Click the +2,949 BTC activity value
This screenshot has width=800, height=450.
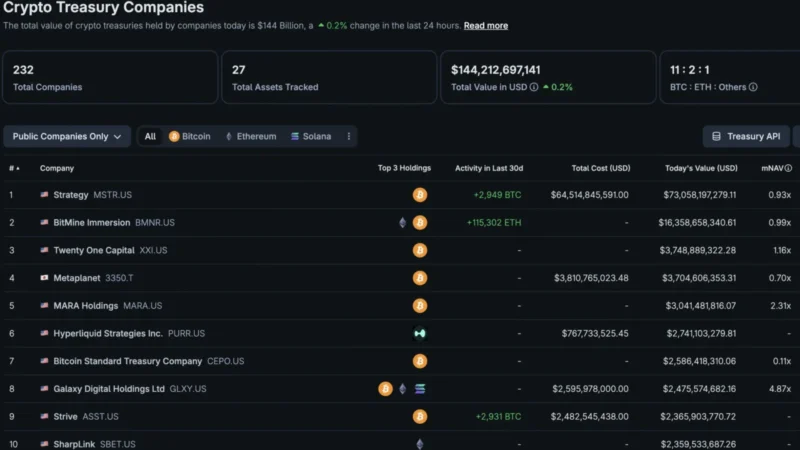pyautogui.click(x=497, y=195)
